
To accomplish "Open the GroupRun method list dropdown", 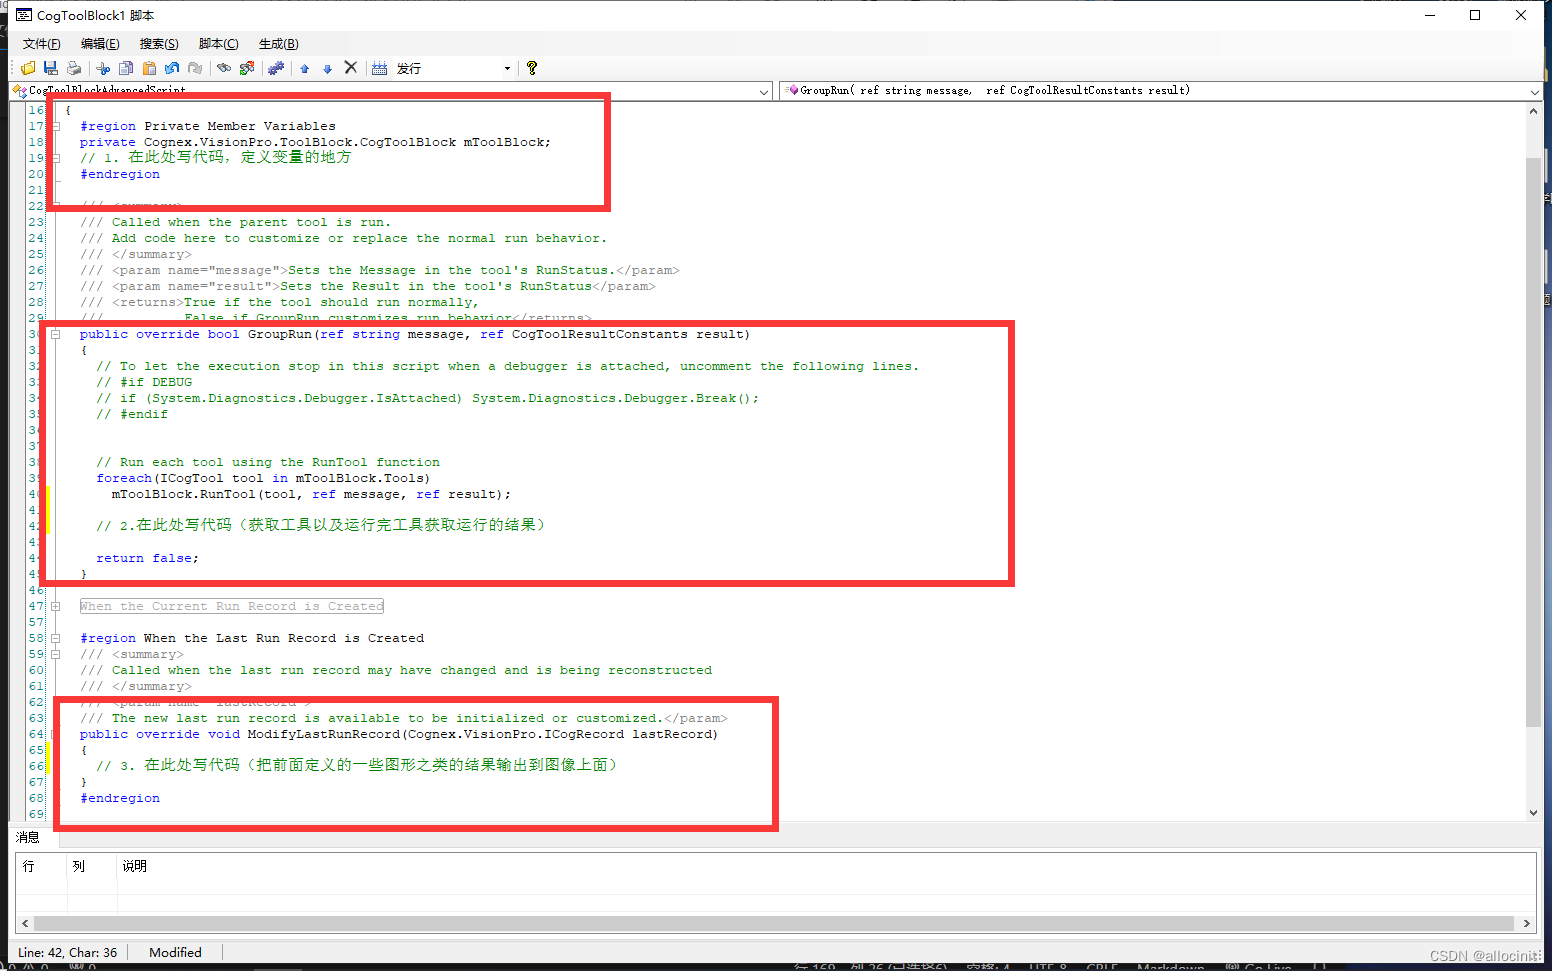I will 1534,91.
